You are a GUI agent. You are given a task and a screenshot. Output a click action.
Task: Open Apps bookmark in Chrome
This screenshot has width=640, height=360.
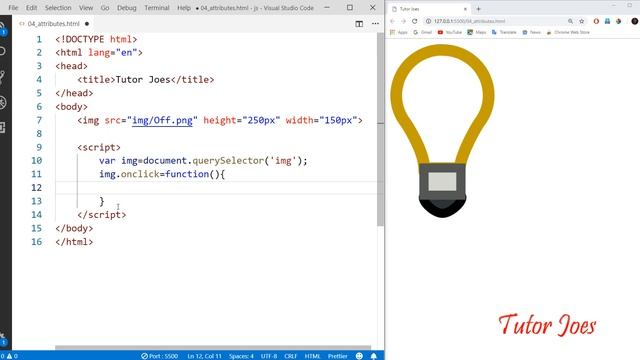tap(399, 32)
